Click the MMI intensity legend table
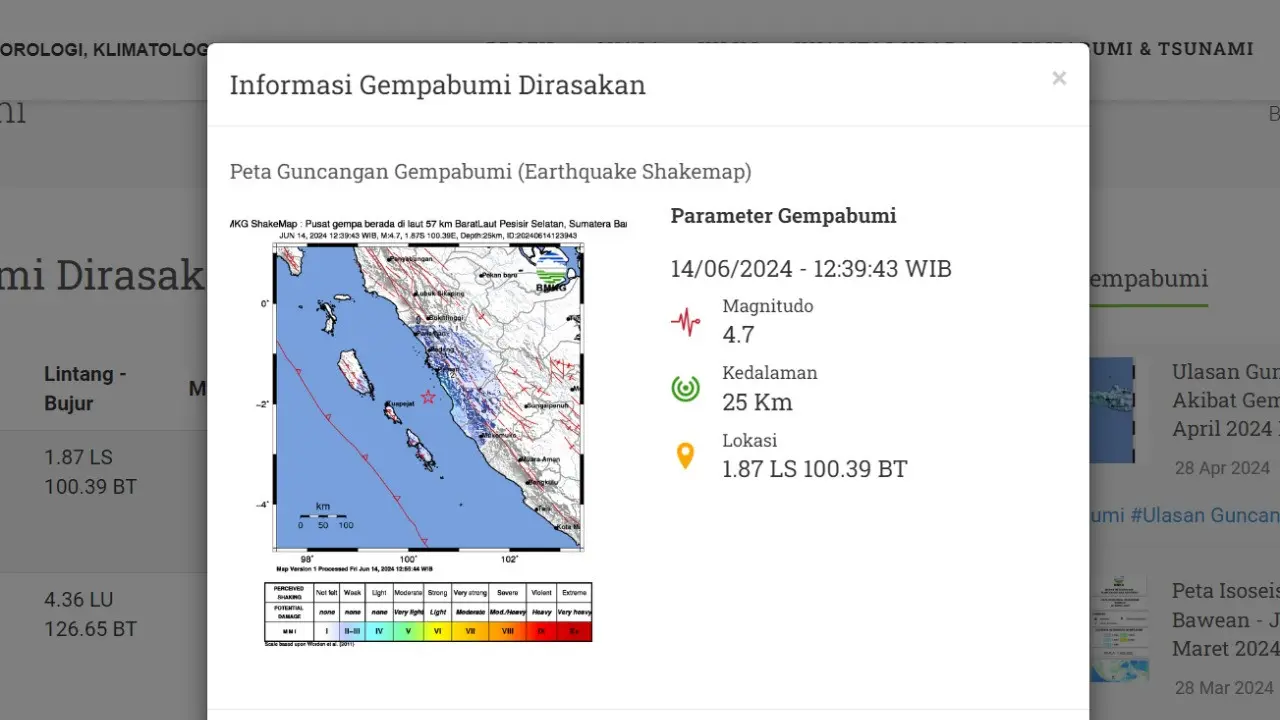This screenshot has height=720, width=1280. tap(428, 612)
